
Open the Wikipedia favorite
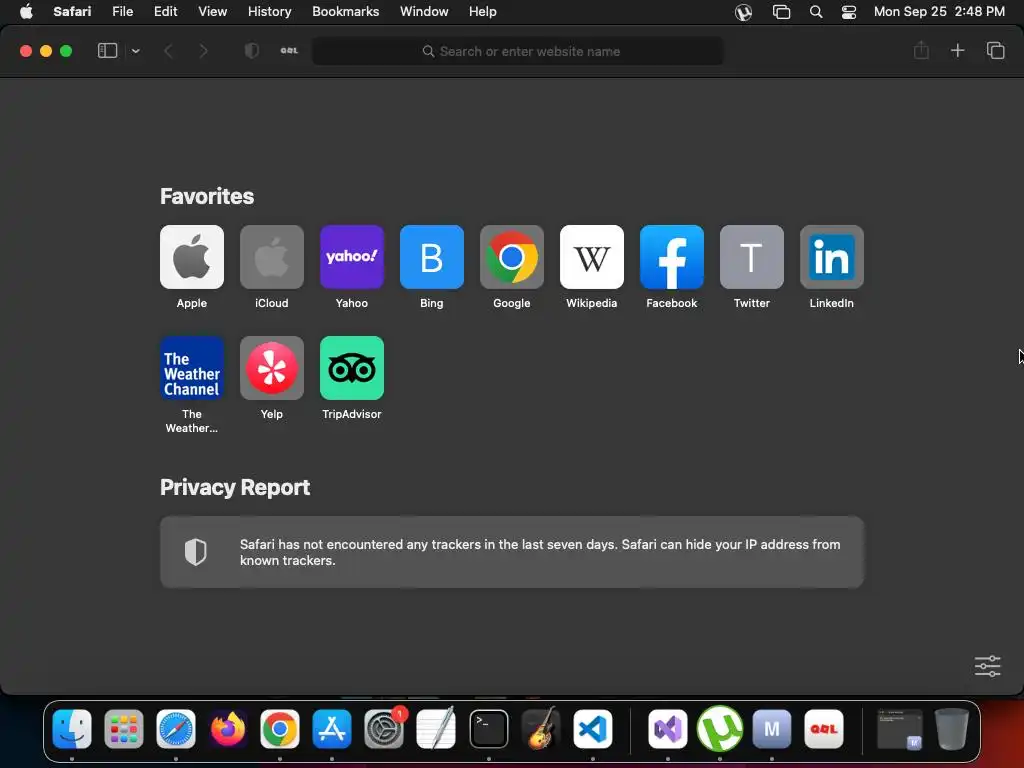[x=592, y=257]
